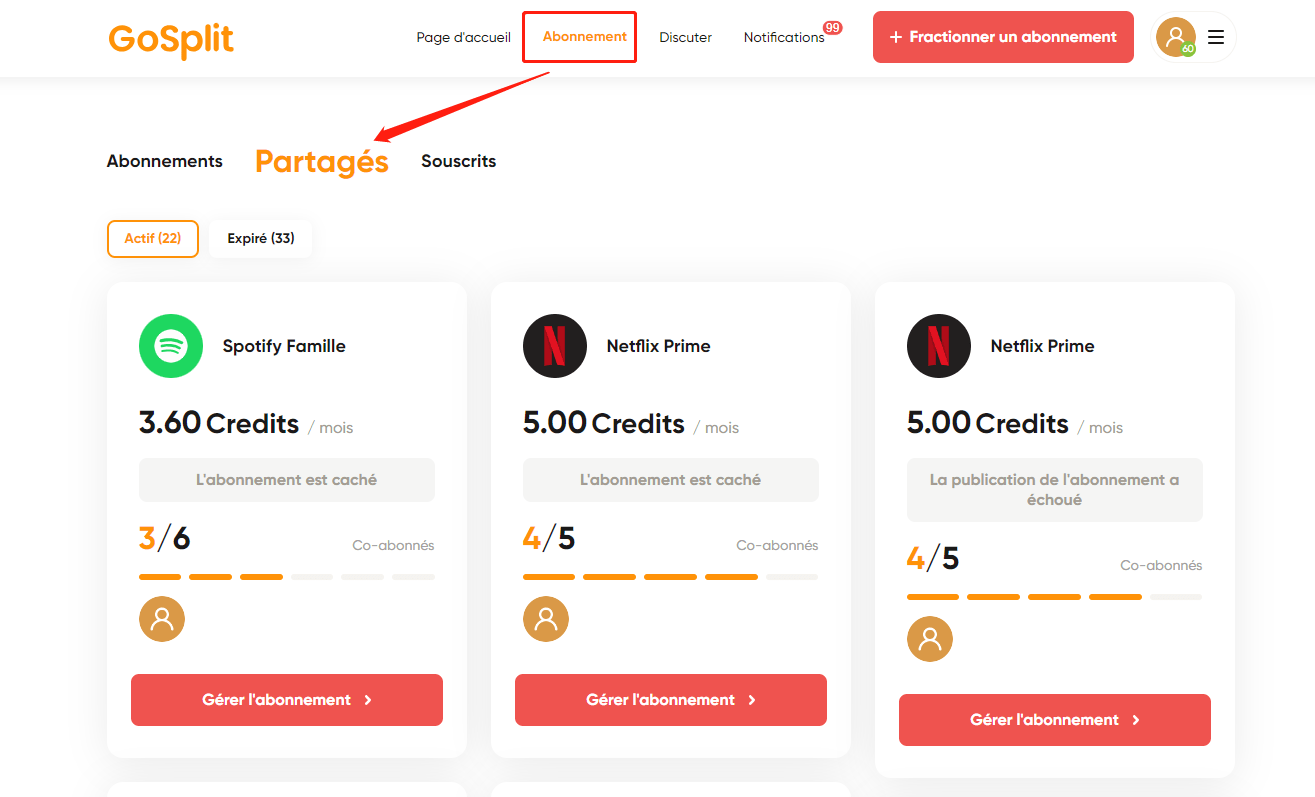Switch to the Souscrits tab
Screen dimensions: 1315x797
pos(459,161)
